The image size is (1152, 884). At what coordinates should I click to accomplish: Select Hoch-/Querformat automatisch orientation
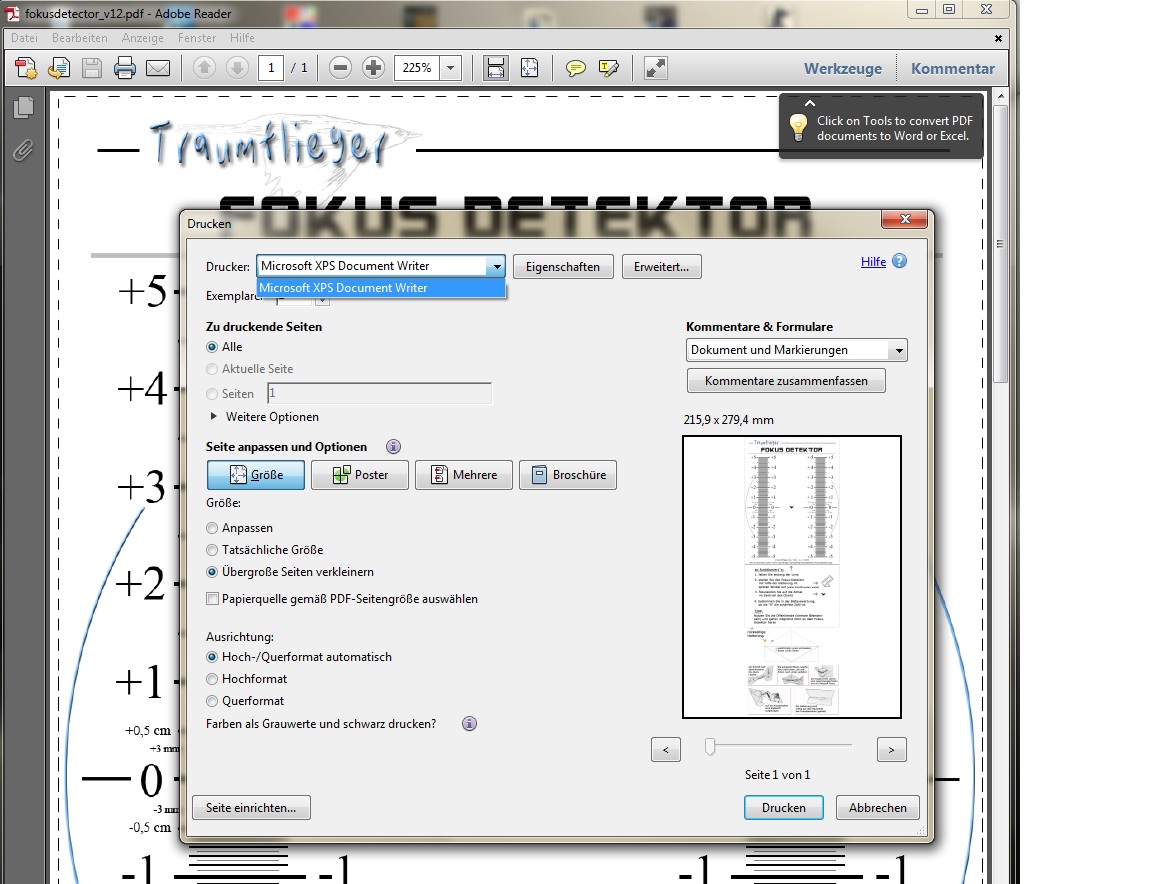pos(212,657)
